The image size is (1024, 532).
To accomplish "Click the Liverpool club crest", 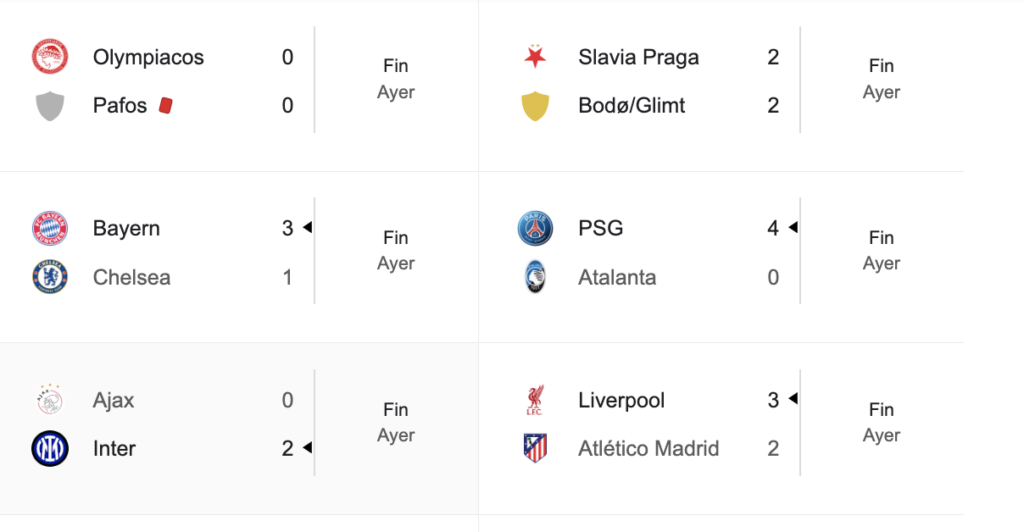I will [535, 400].
